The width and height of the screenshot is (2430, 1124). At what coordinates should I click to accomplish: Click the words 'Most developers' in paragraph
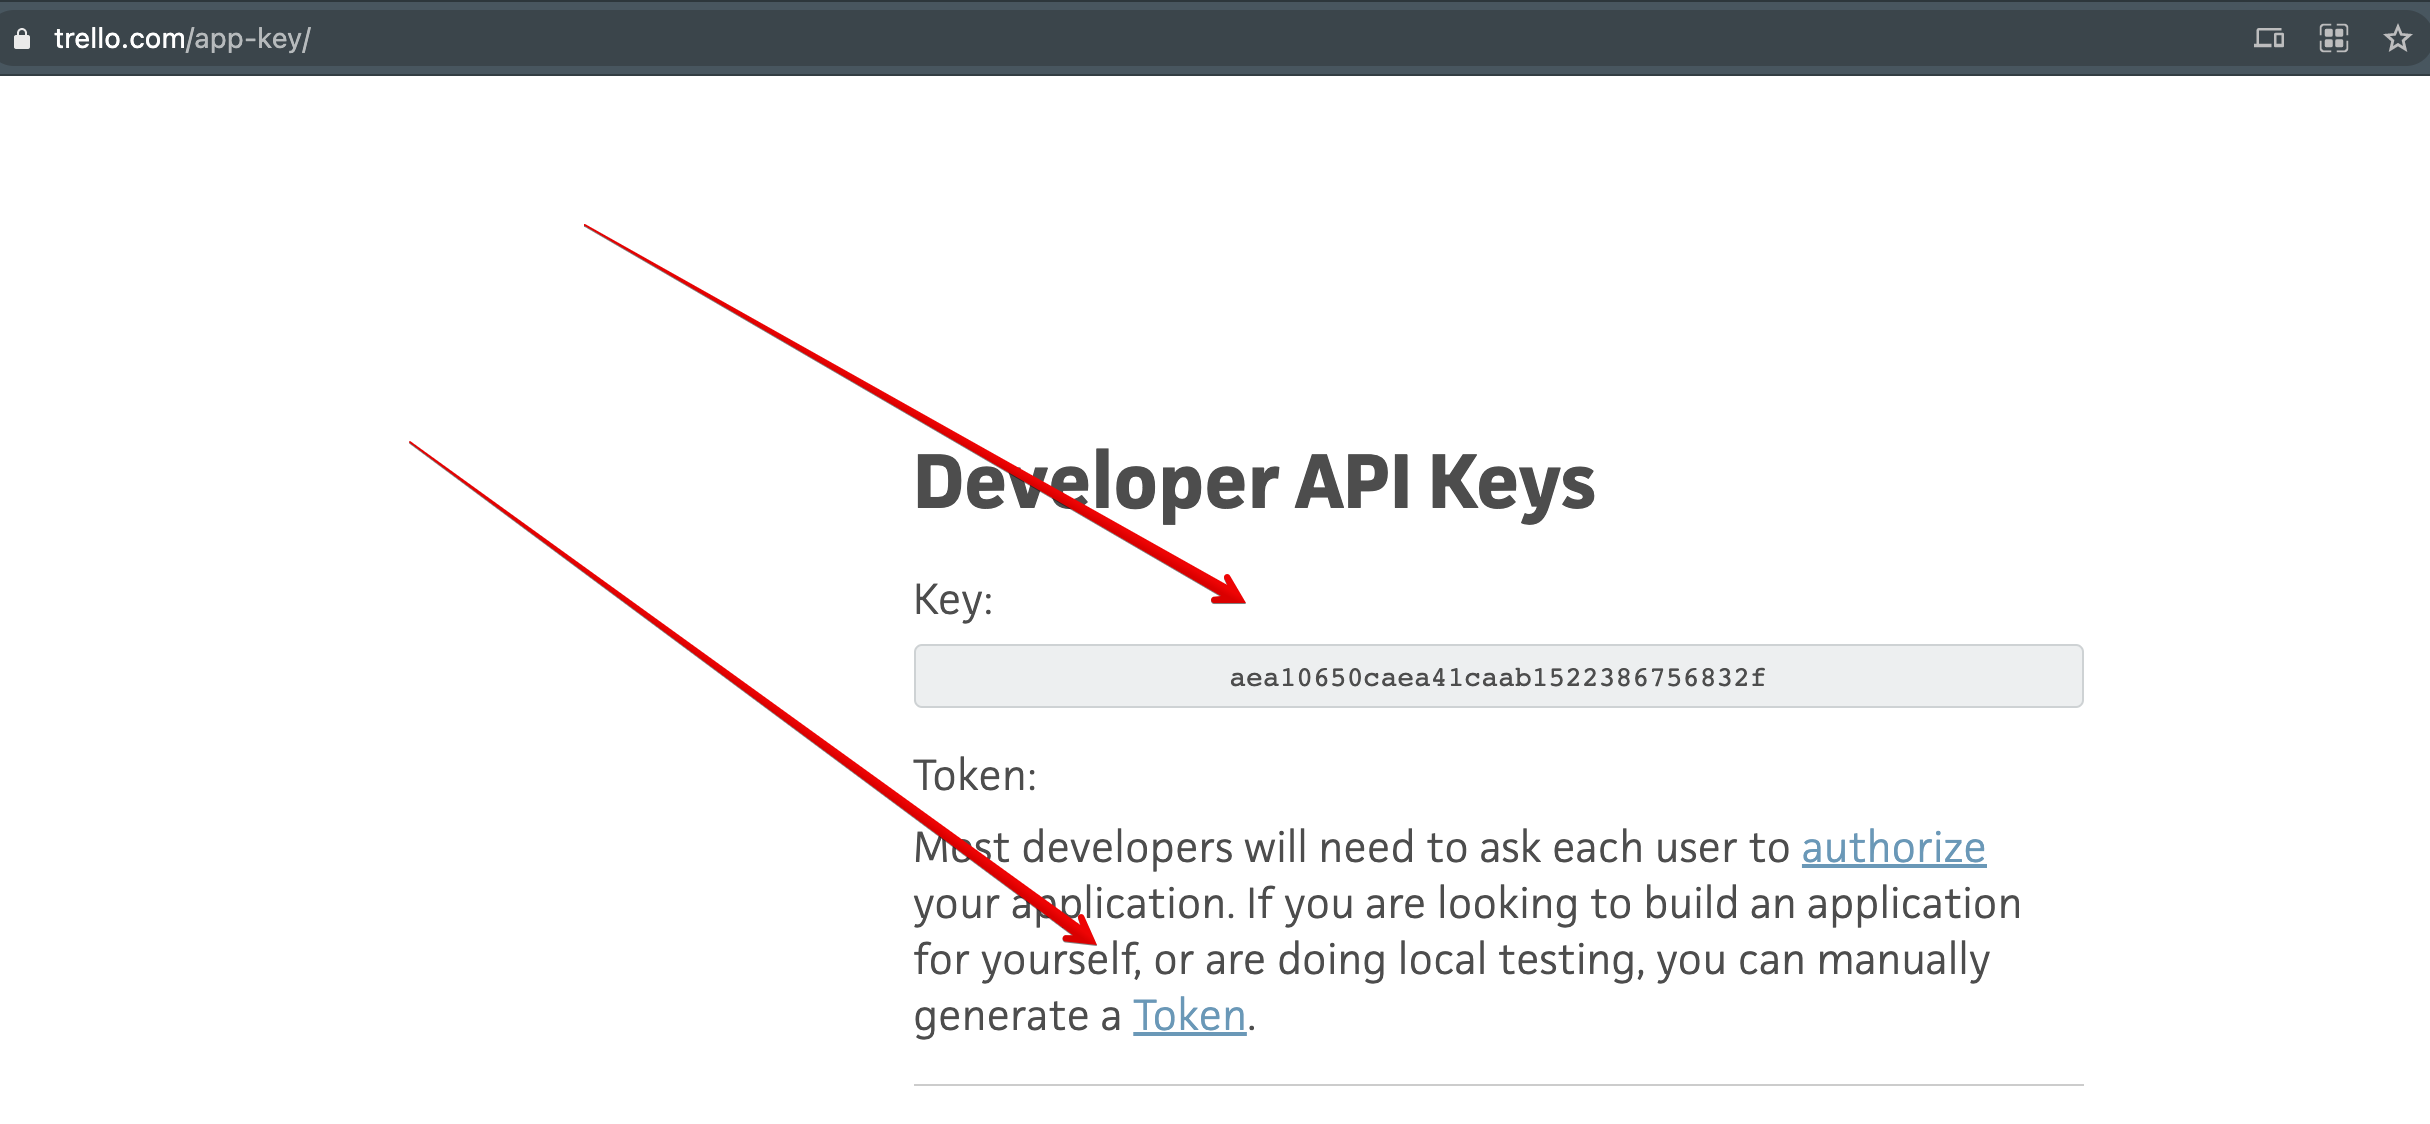pyautogui.click(x=1075, y=848)
